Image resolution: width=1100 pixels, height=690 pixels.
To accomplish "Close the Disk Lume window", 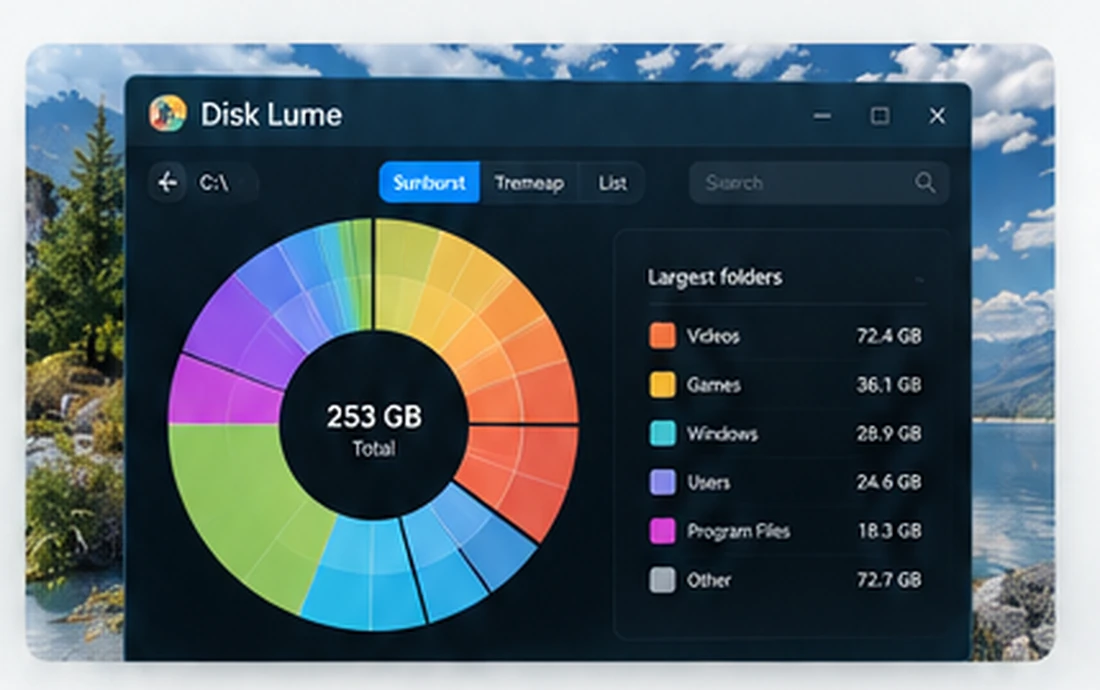I will (x=937, y=116).
